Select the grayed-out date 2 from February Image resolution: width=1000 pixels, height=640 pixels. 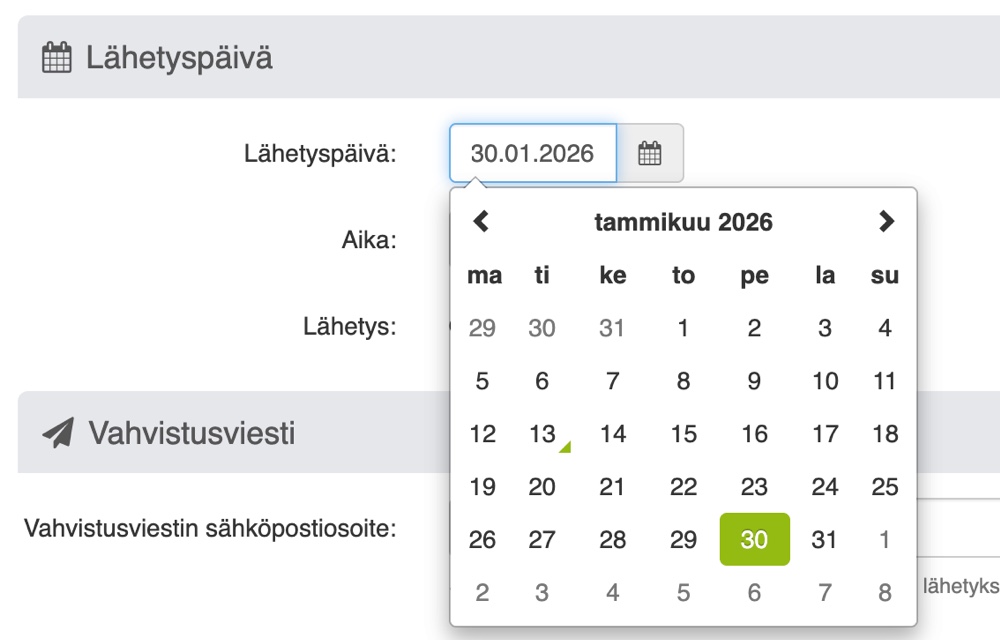click(x=482, y=592)
